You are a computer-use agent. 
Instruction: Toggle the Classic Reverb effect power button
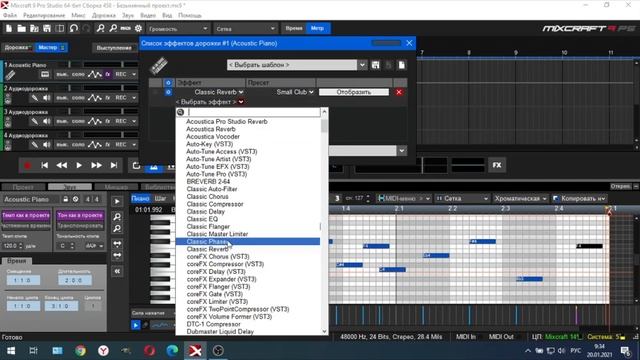[168, 92]
